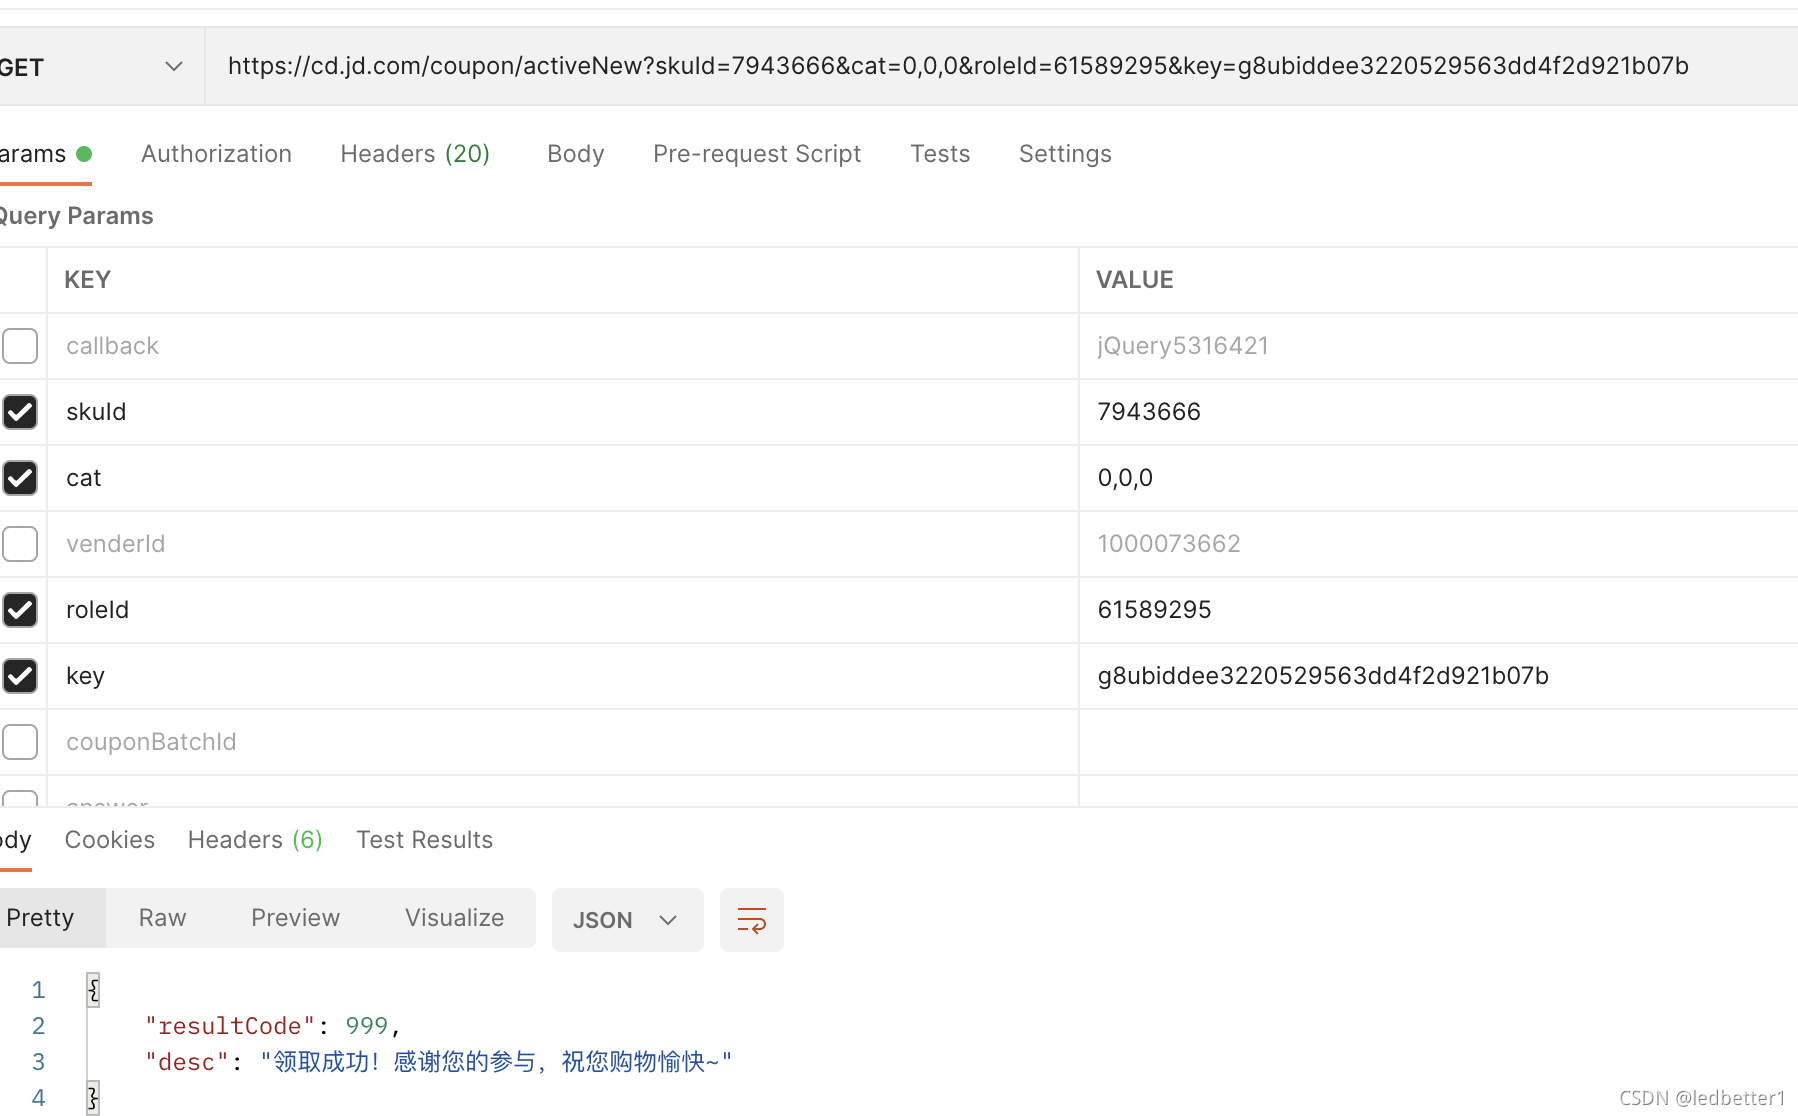
Task: Collapse JSON at the line 1 opening brace
Action: click(x=93, y=990)
